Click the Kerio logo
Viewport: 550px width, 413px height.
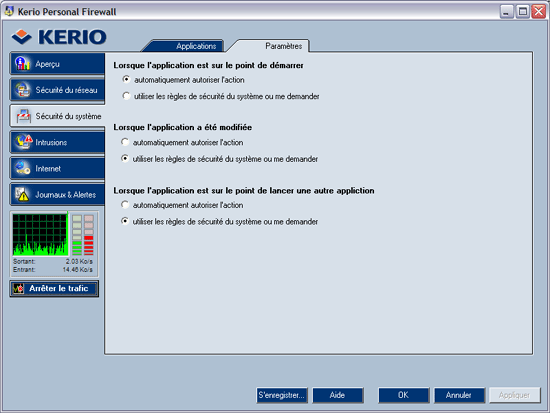pos(59,37)
